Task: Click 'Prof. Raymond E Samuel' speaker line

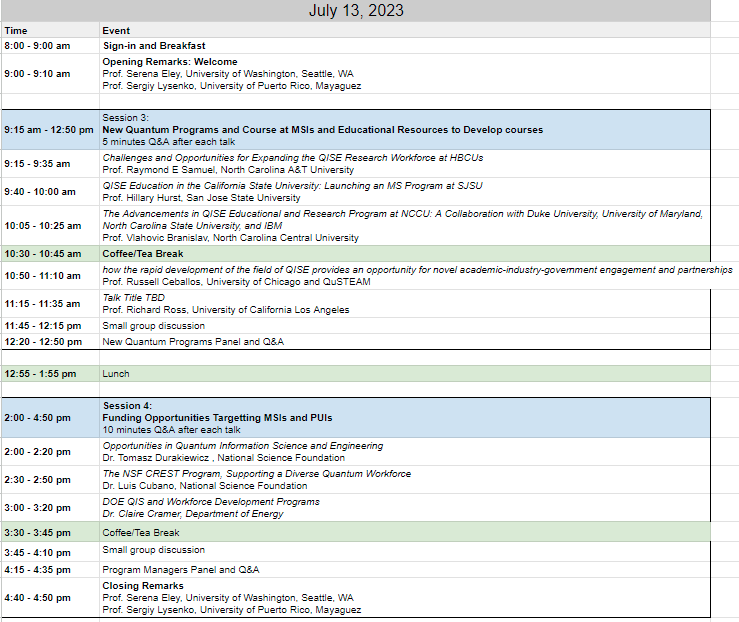Action: click(228, 170)
